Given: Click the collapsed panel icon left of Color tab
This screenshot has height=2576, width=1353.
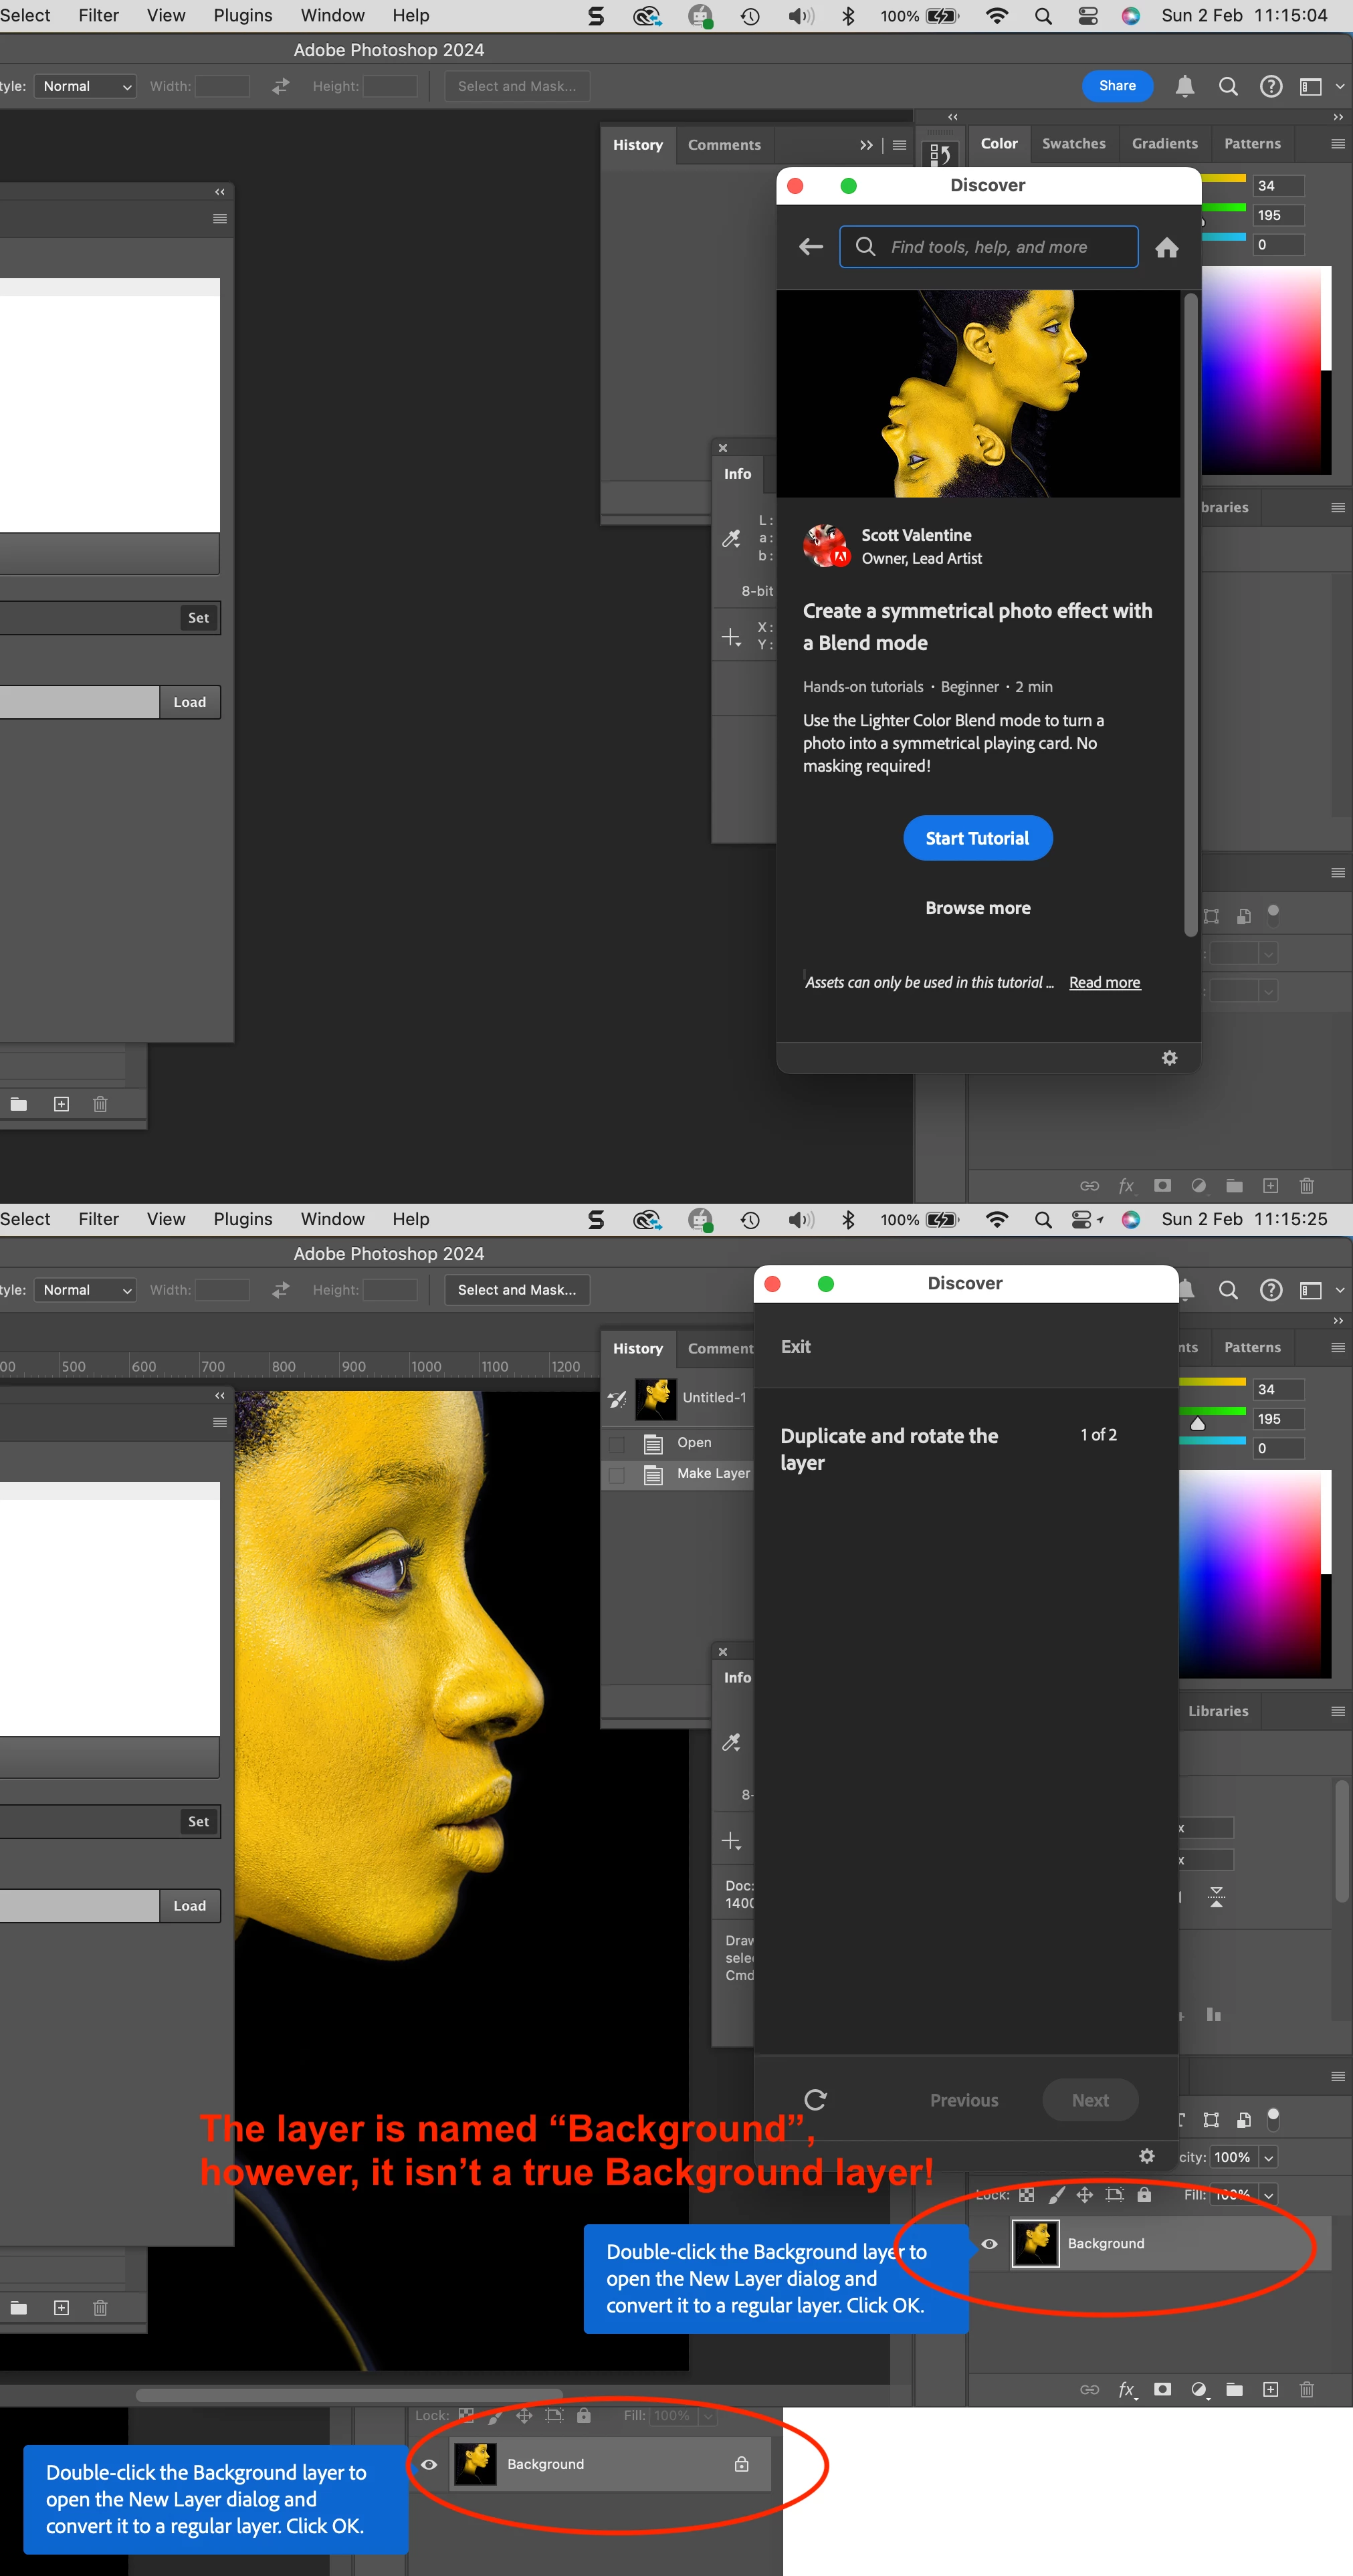Looking at the screenshot, I should [940, 154].
